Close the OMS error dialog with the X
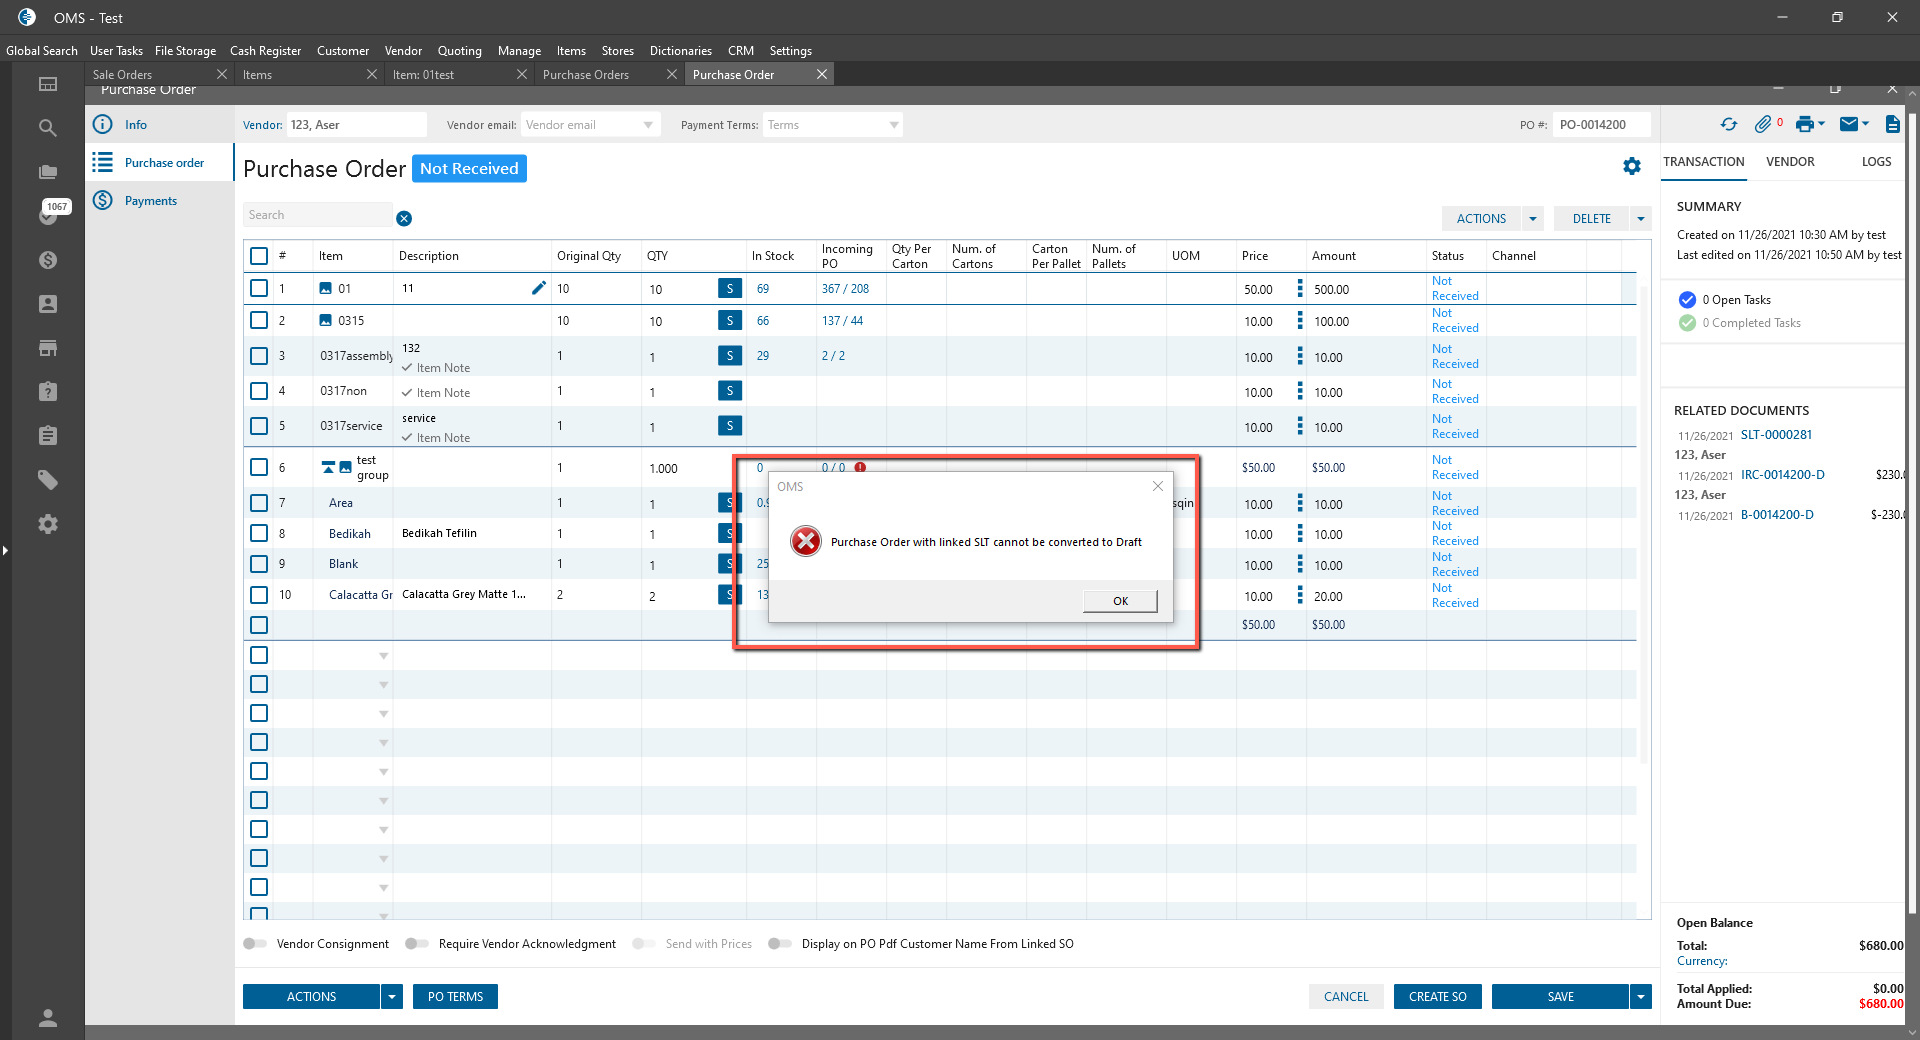This screenshot has height=1040, width=1920. tap(1158, 486)
